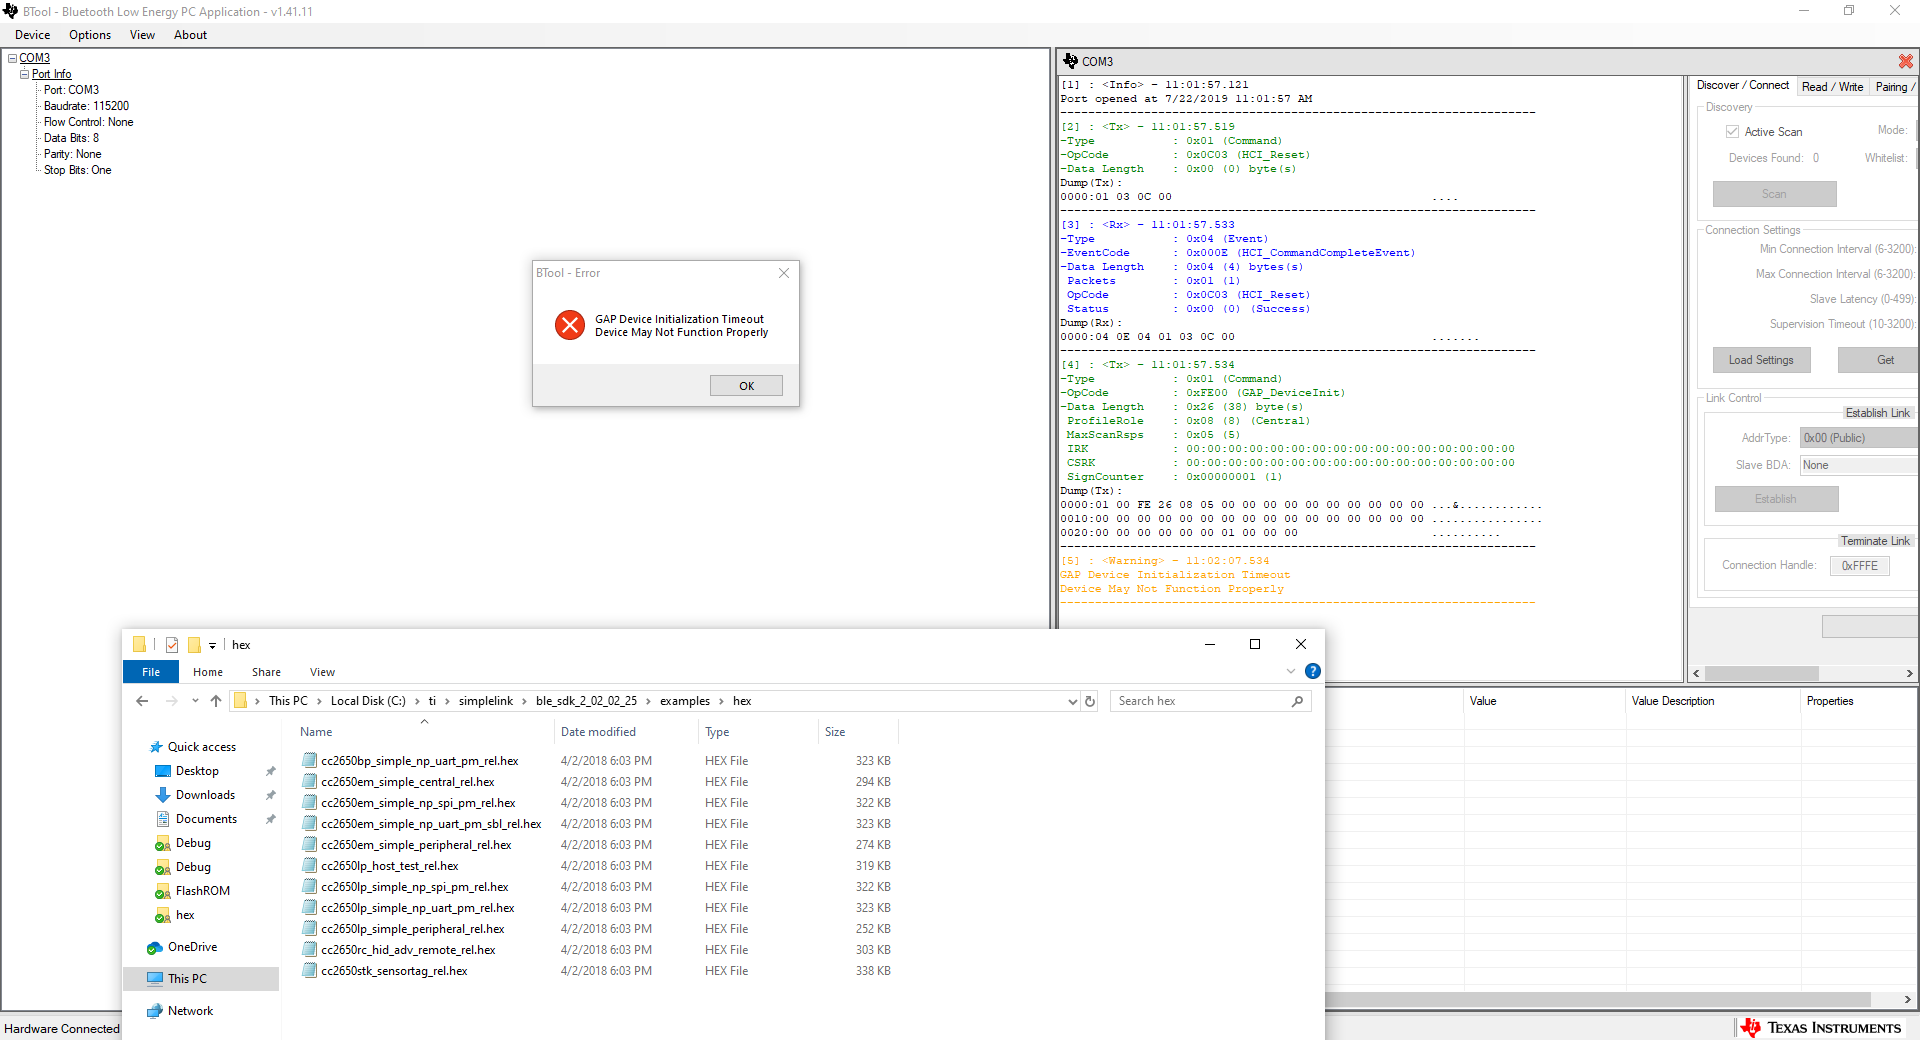This screenshot has width=1920, height=1040.
Task: Click examples in the breadcrumb path
Action: click(x=685, y=701)
